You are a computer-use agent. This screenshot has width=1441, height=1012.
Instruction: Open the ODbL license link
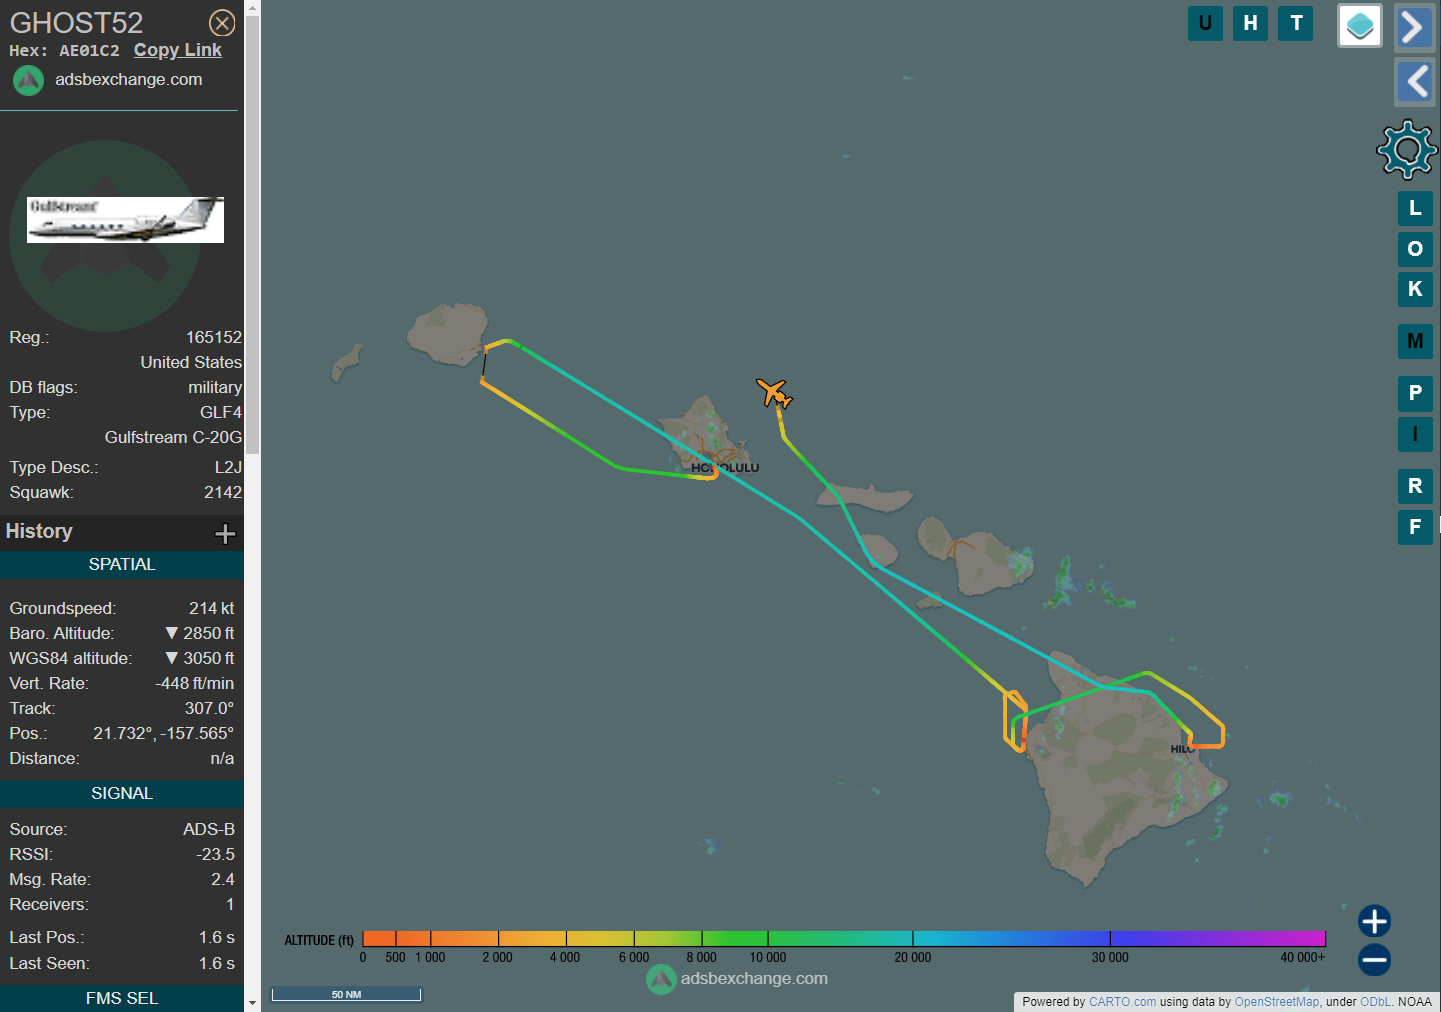pyautogui.click(x=1375, y=1002)
